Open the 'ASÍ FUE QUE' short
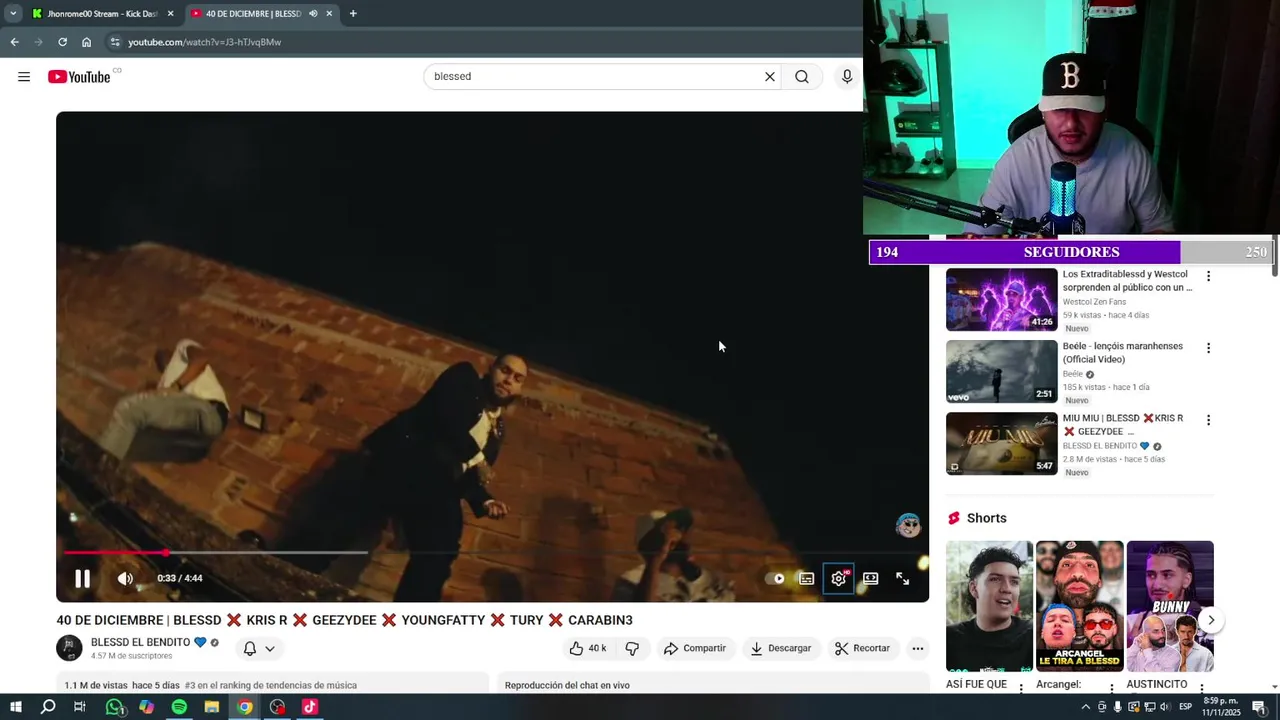 pos(989,606)
